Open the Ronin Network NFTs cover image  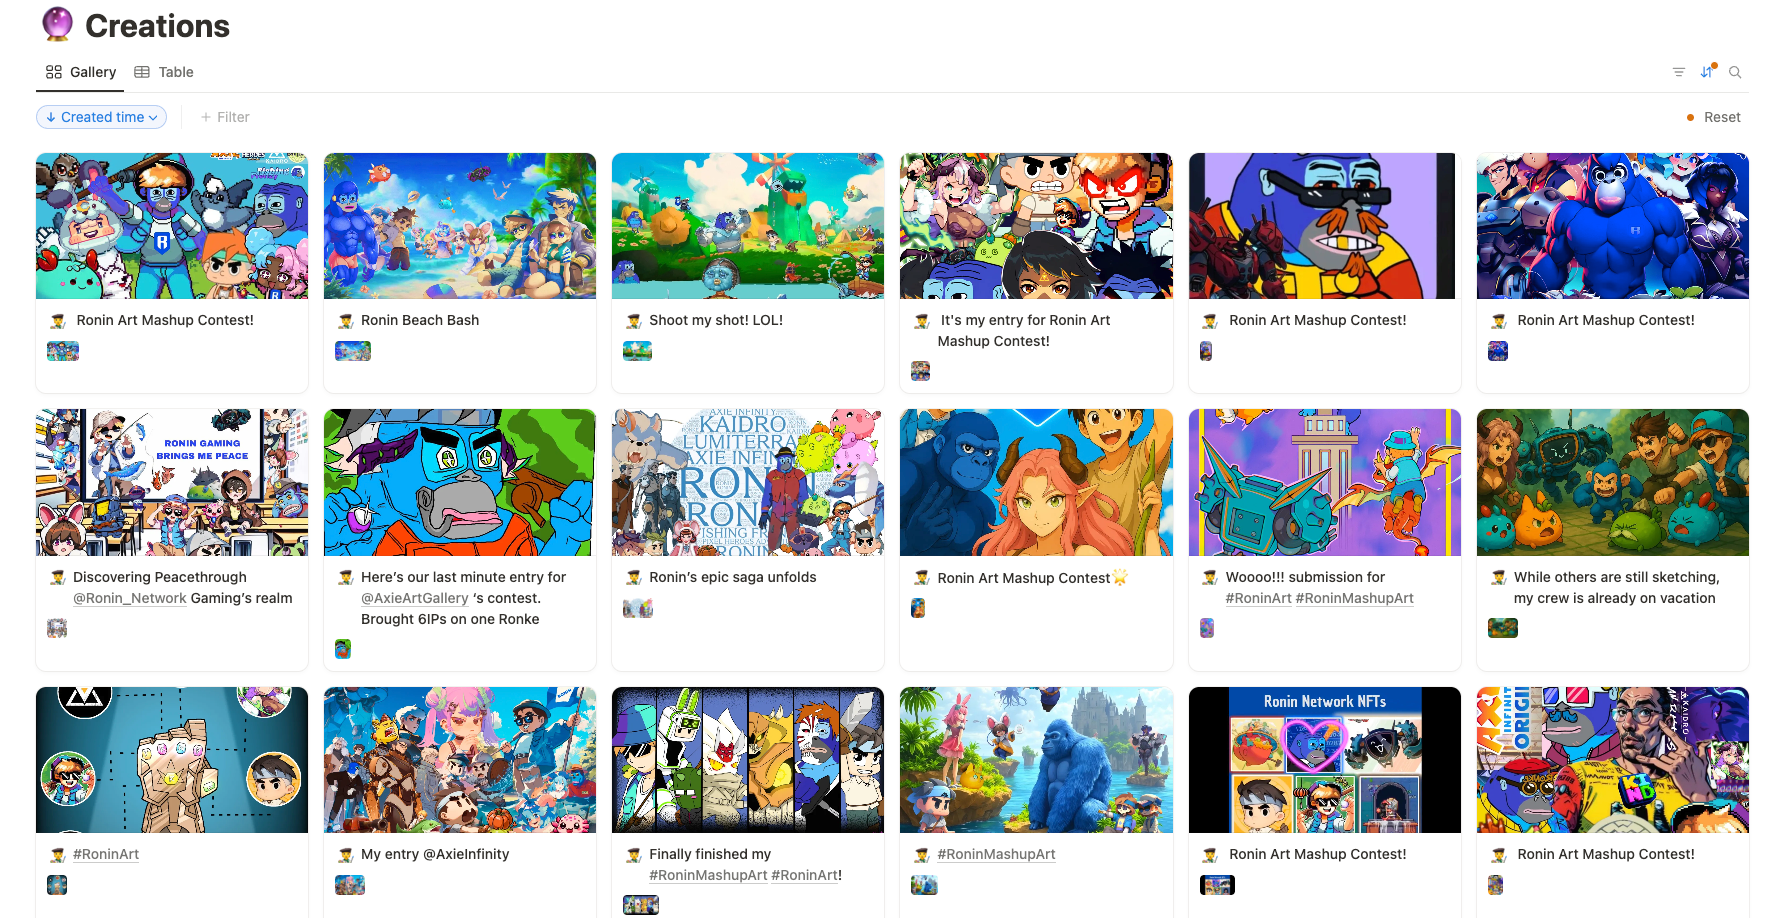pos(1325,760)
